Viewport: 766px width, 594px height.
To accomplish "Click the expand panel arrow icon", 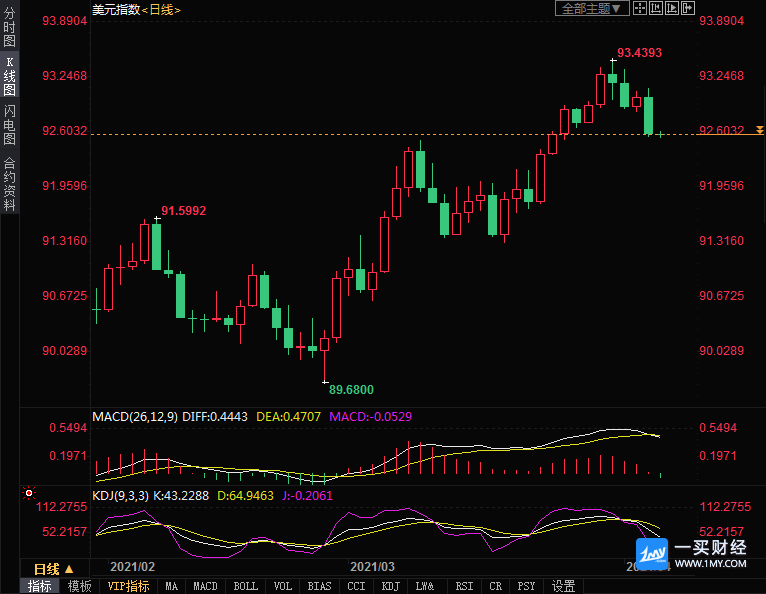I will pyautogui.click(x=688, y=8).
